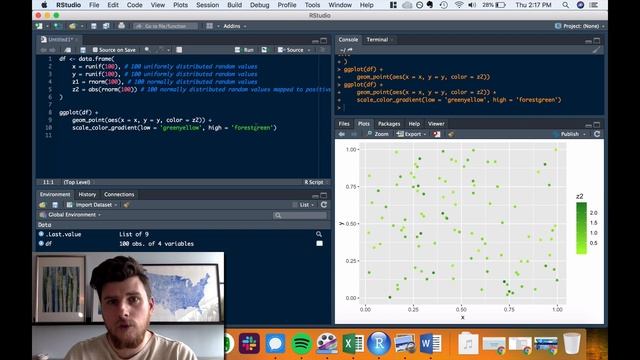
Task: Launch Word from the Dock
Action: (x=430, y=343)
